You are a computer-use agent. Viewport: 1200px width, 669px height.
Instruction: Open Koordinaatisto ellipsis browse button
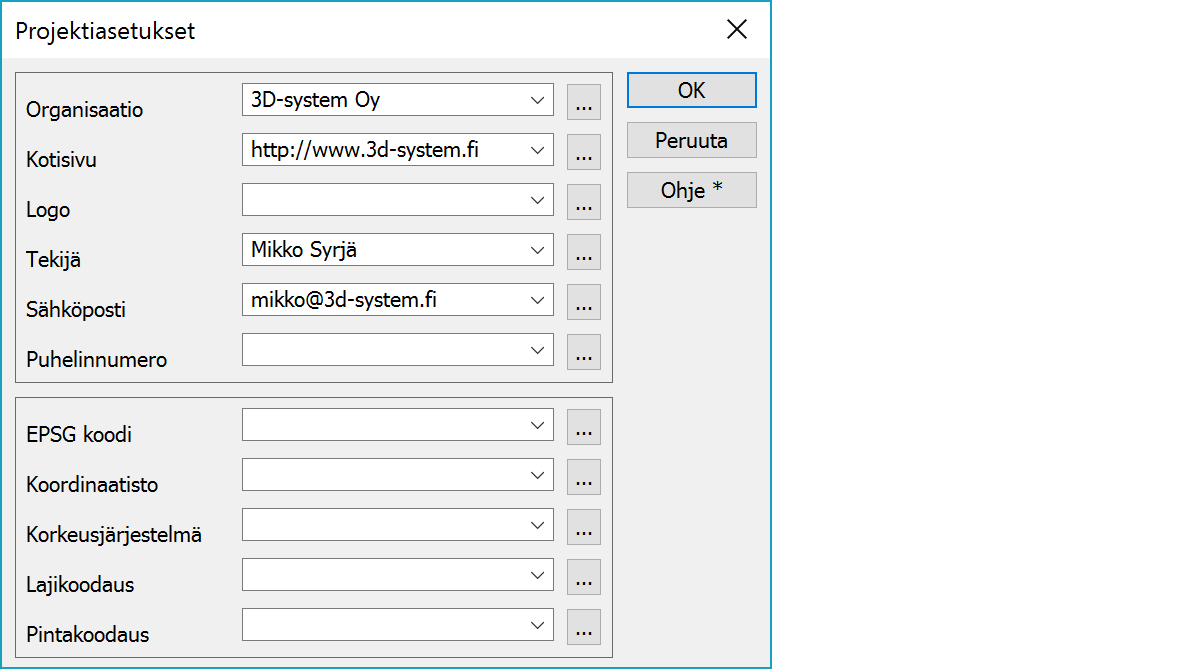584,476
